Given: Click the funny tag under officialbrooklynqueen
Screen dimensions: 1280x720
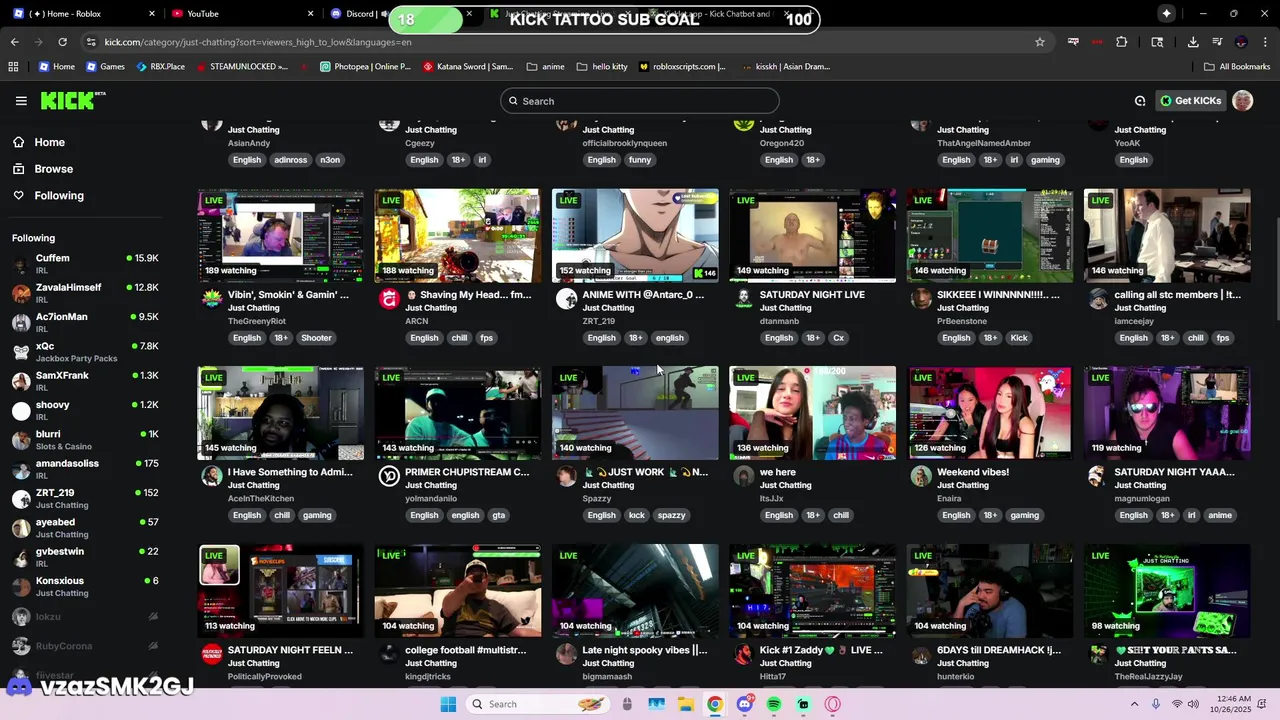Looking at the screenshot, I should [x=640, y=160].
